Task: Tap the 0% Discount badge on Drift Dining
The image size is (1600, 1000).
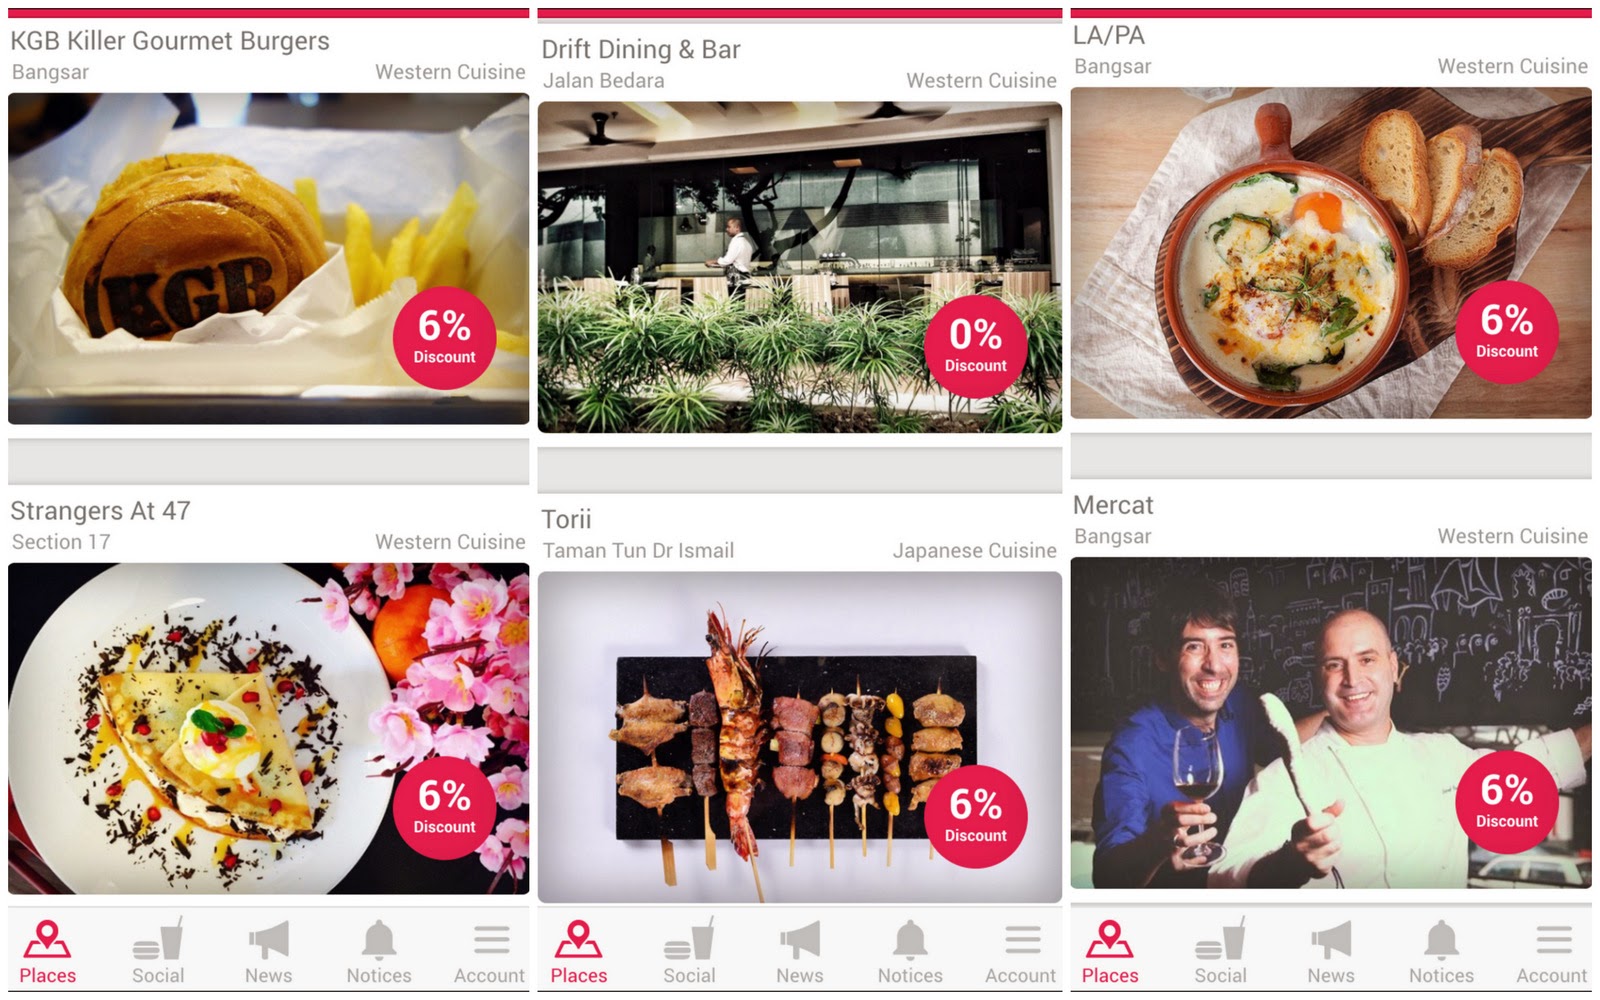Action: pyautogui.click(x=975, y=347)
